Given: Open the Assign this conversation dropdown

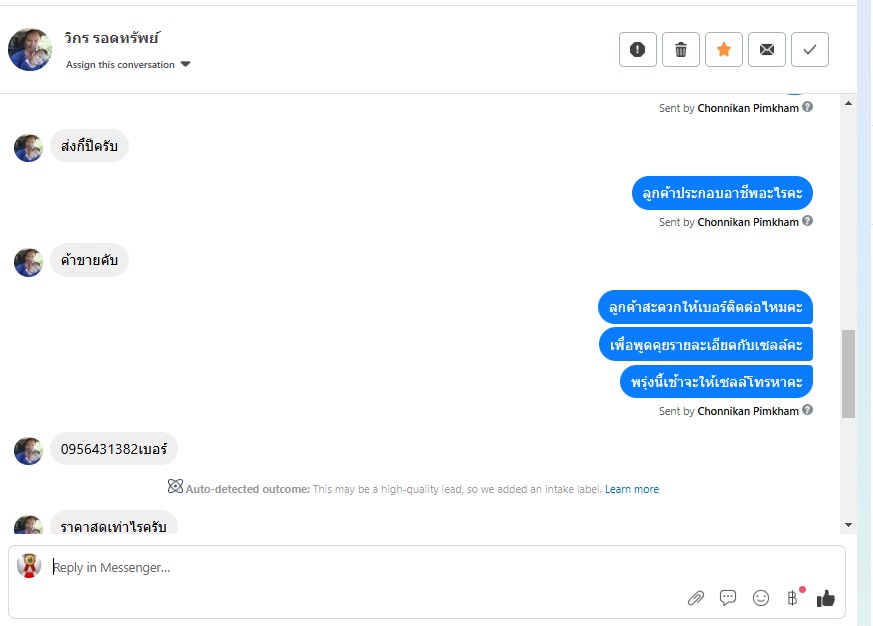Looking at the screenshot, I should pyautogui.click(x=128, y=65).
